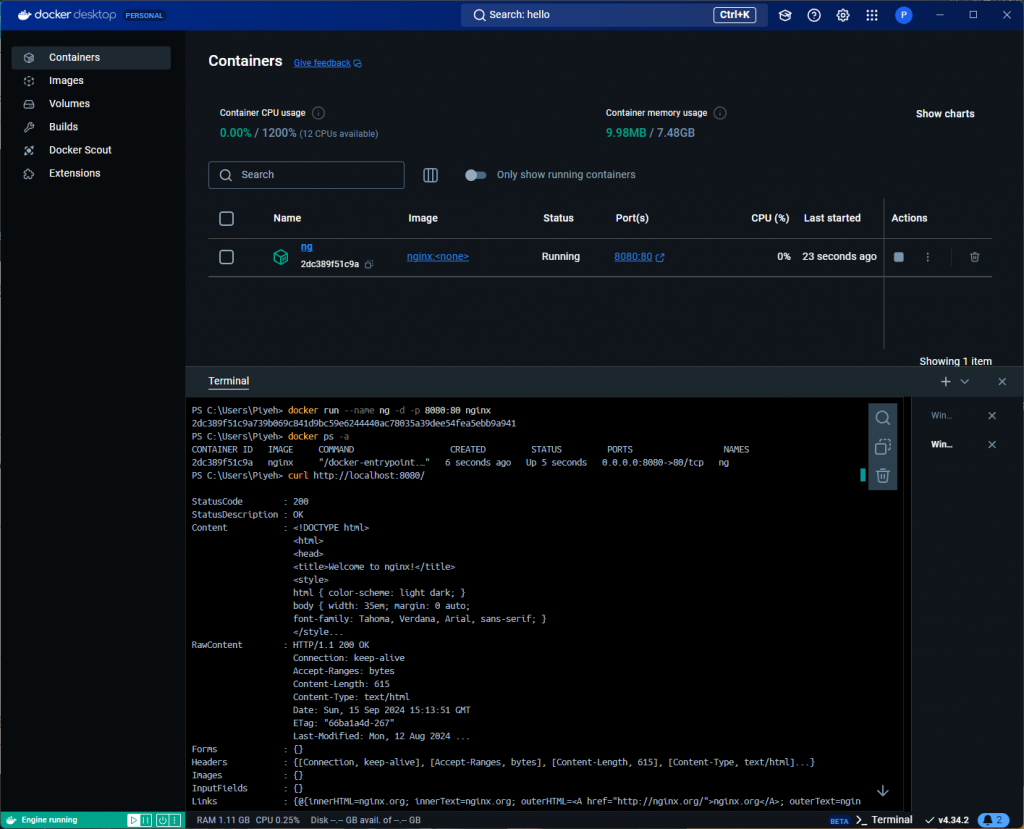Show info for Container memory usage
This screenshot has height=829, width=1024.
coord(720,113)
